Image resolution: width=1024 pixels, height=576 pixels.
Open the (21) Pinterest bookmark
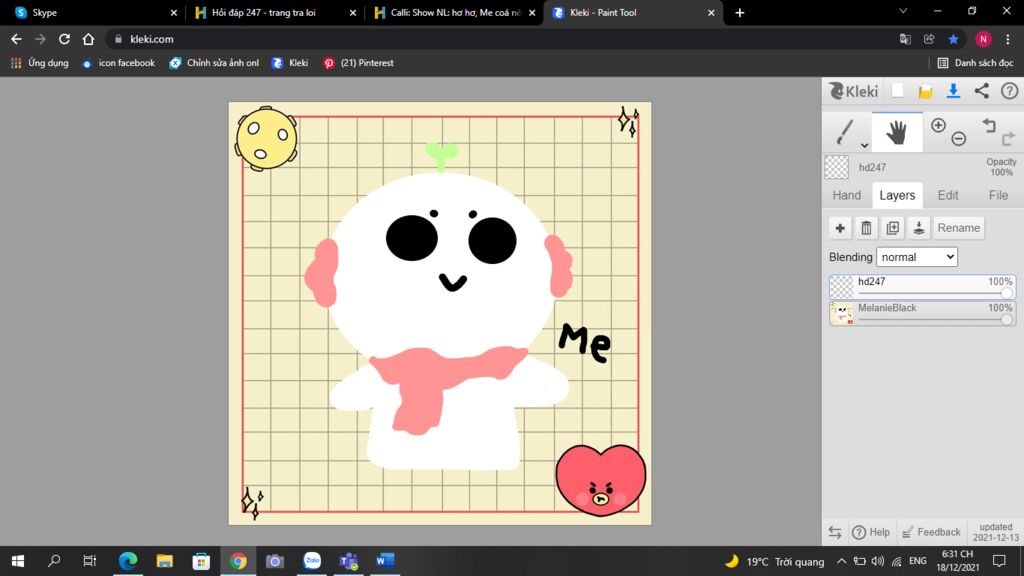(359, 63)
